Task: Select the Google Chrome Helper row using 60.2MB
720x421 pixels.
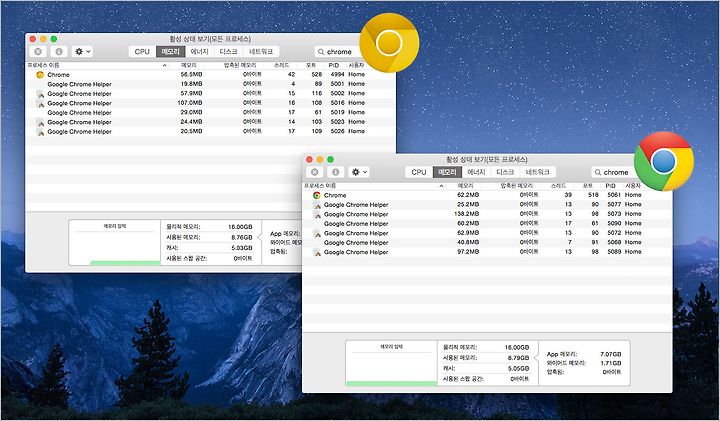Action: pos(487,224)
